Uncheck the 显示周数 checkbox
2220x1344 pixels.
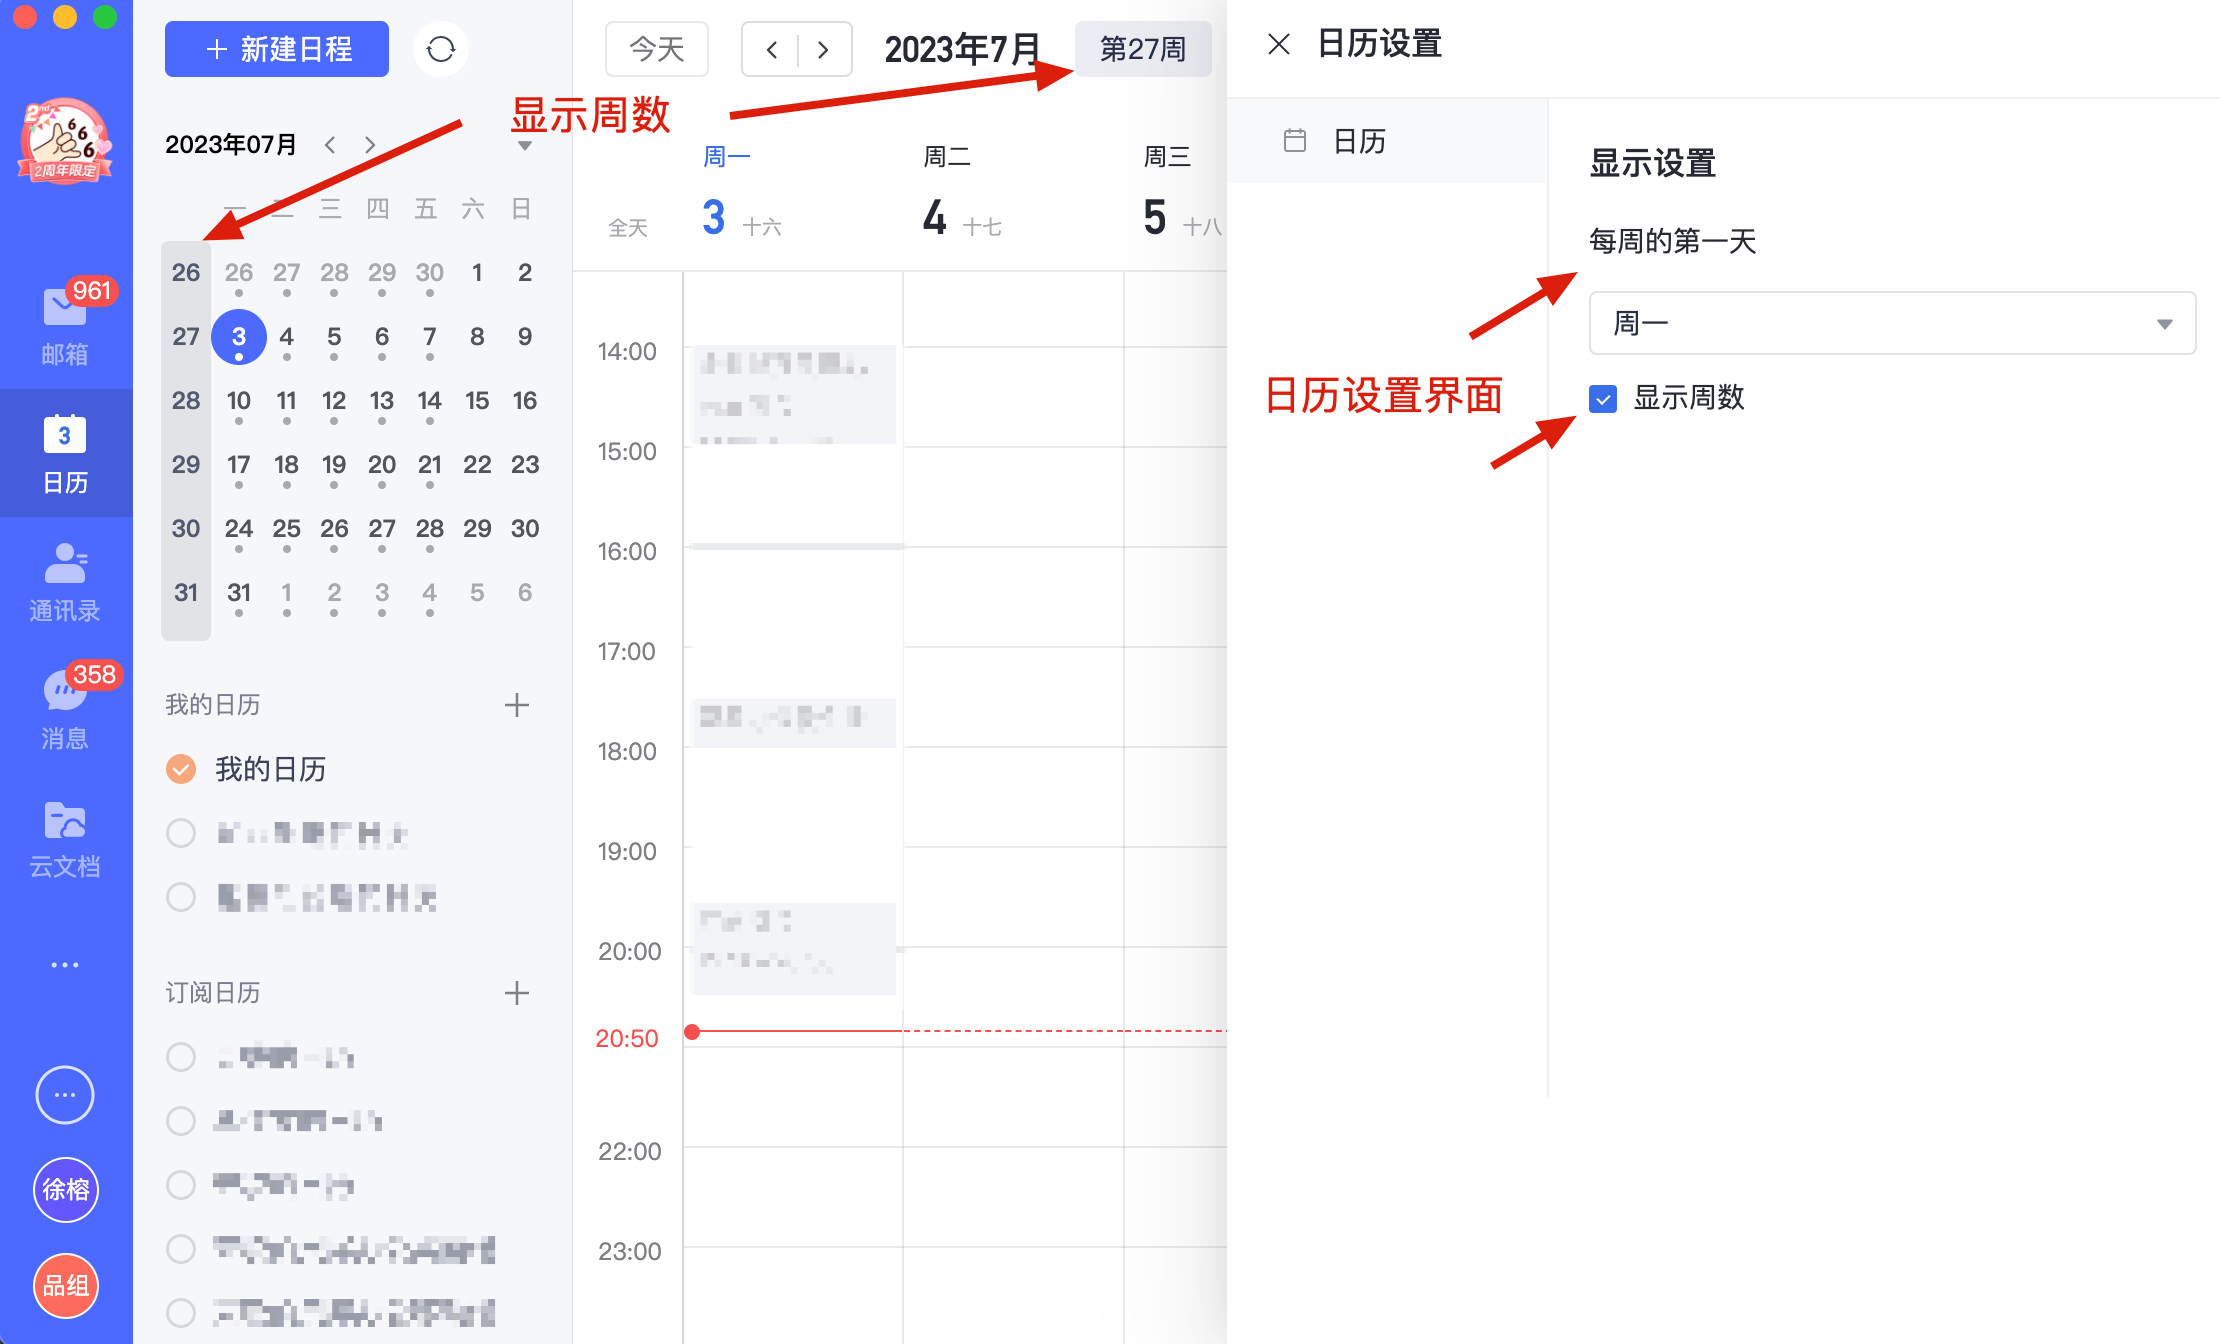tap(1603, 399)
